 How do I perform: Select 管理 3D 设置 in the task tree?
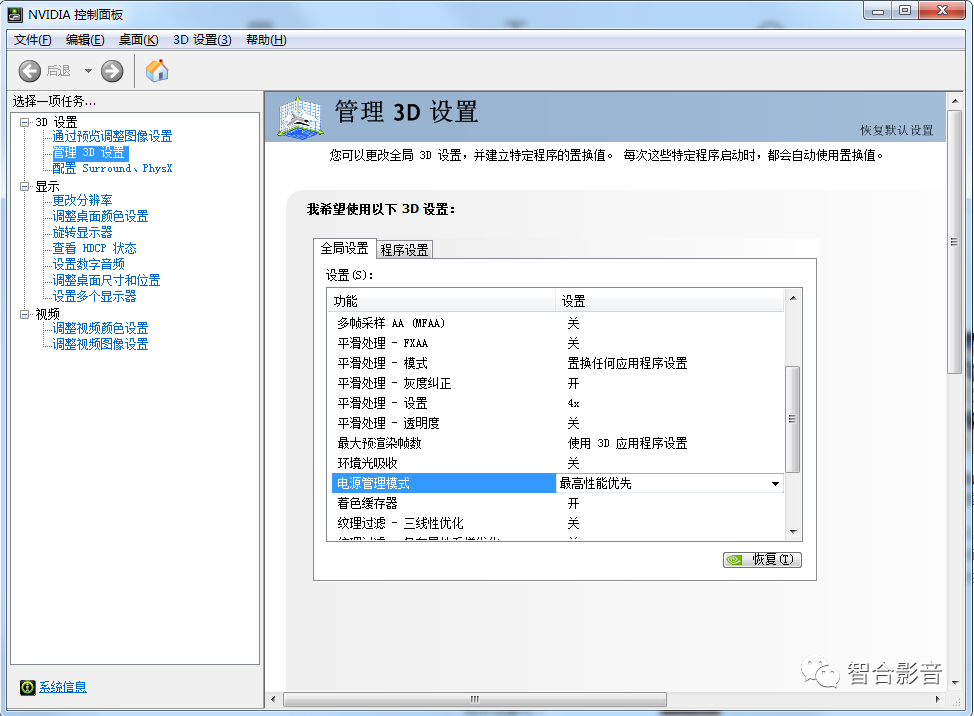[89, 152]
